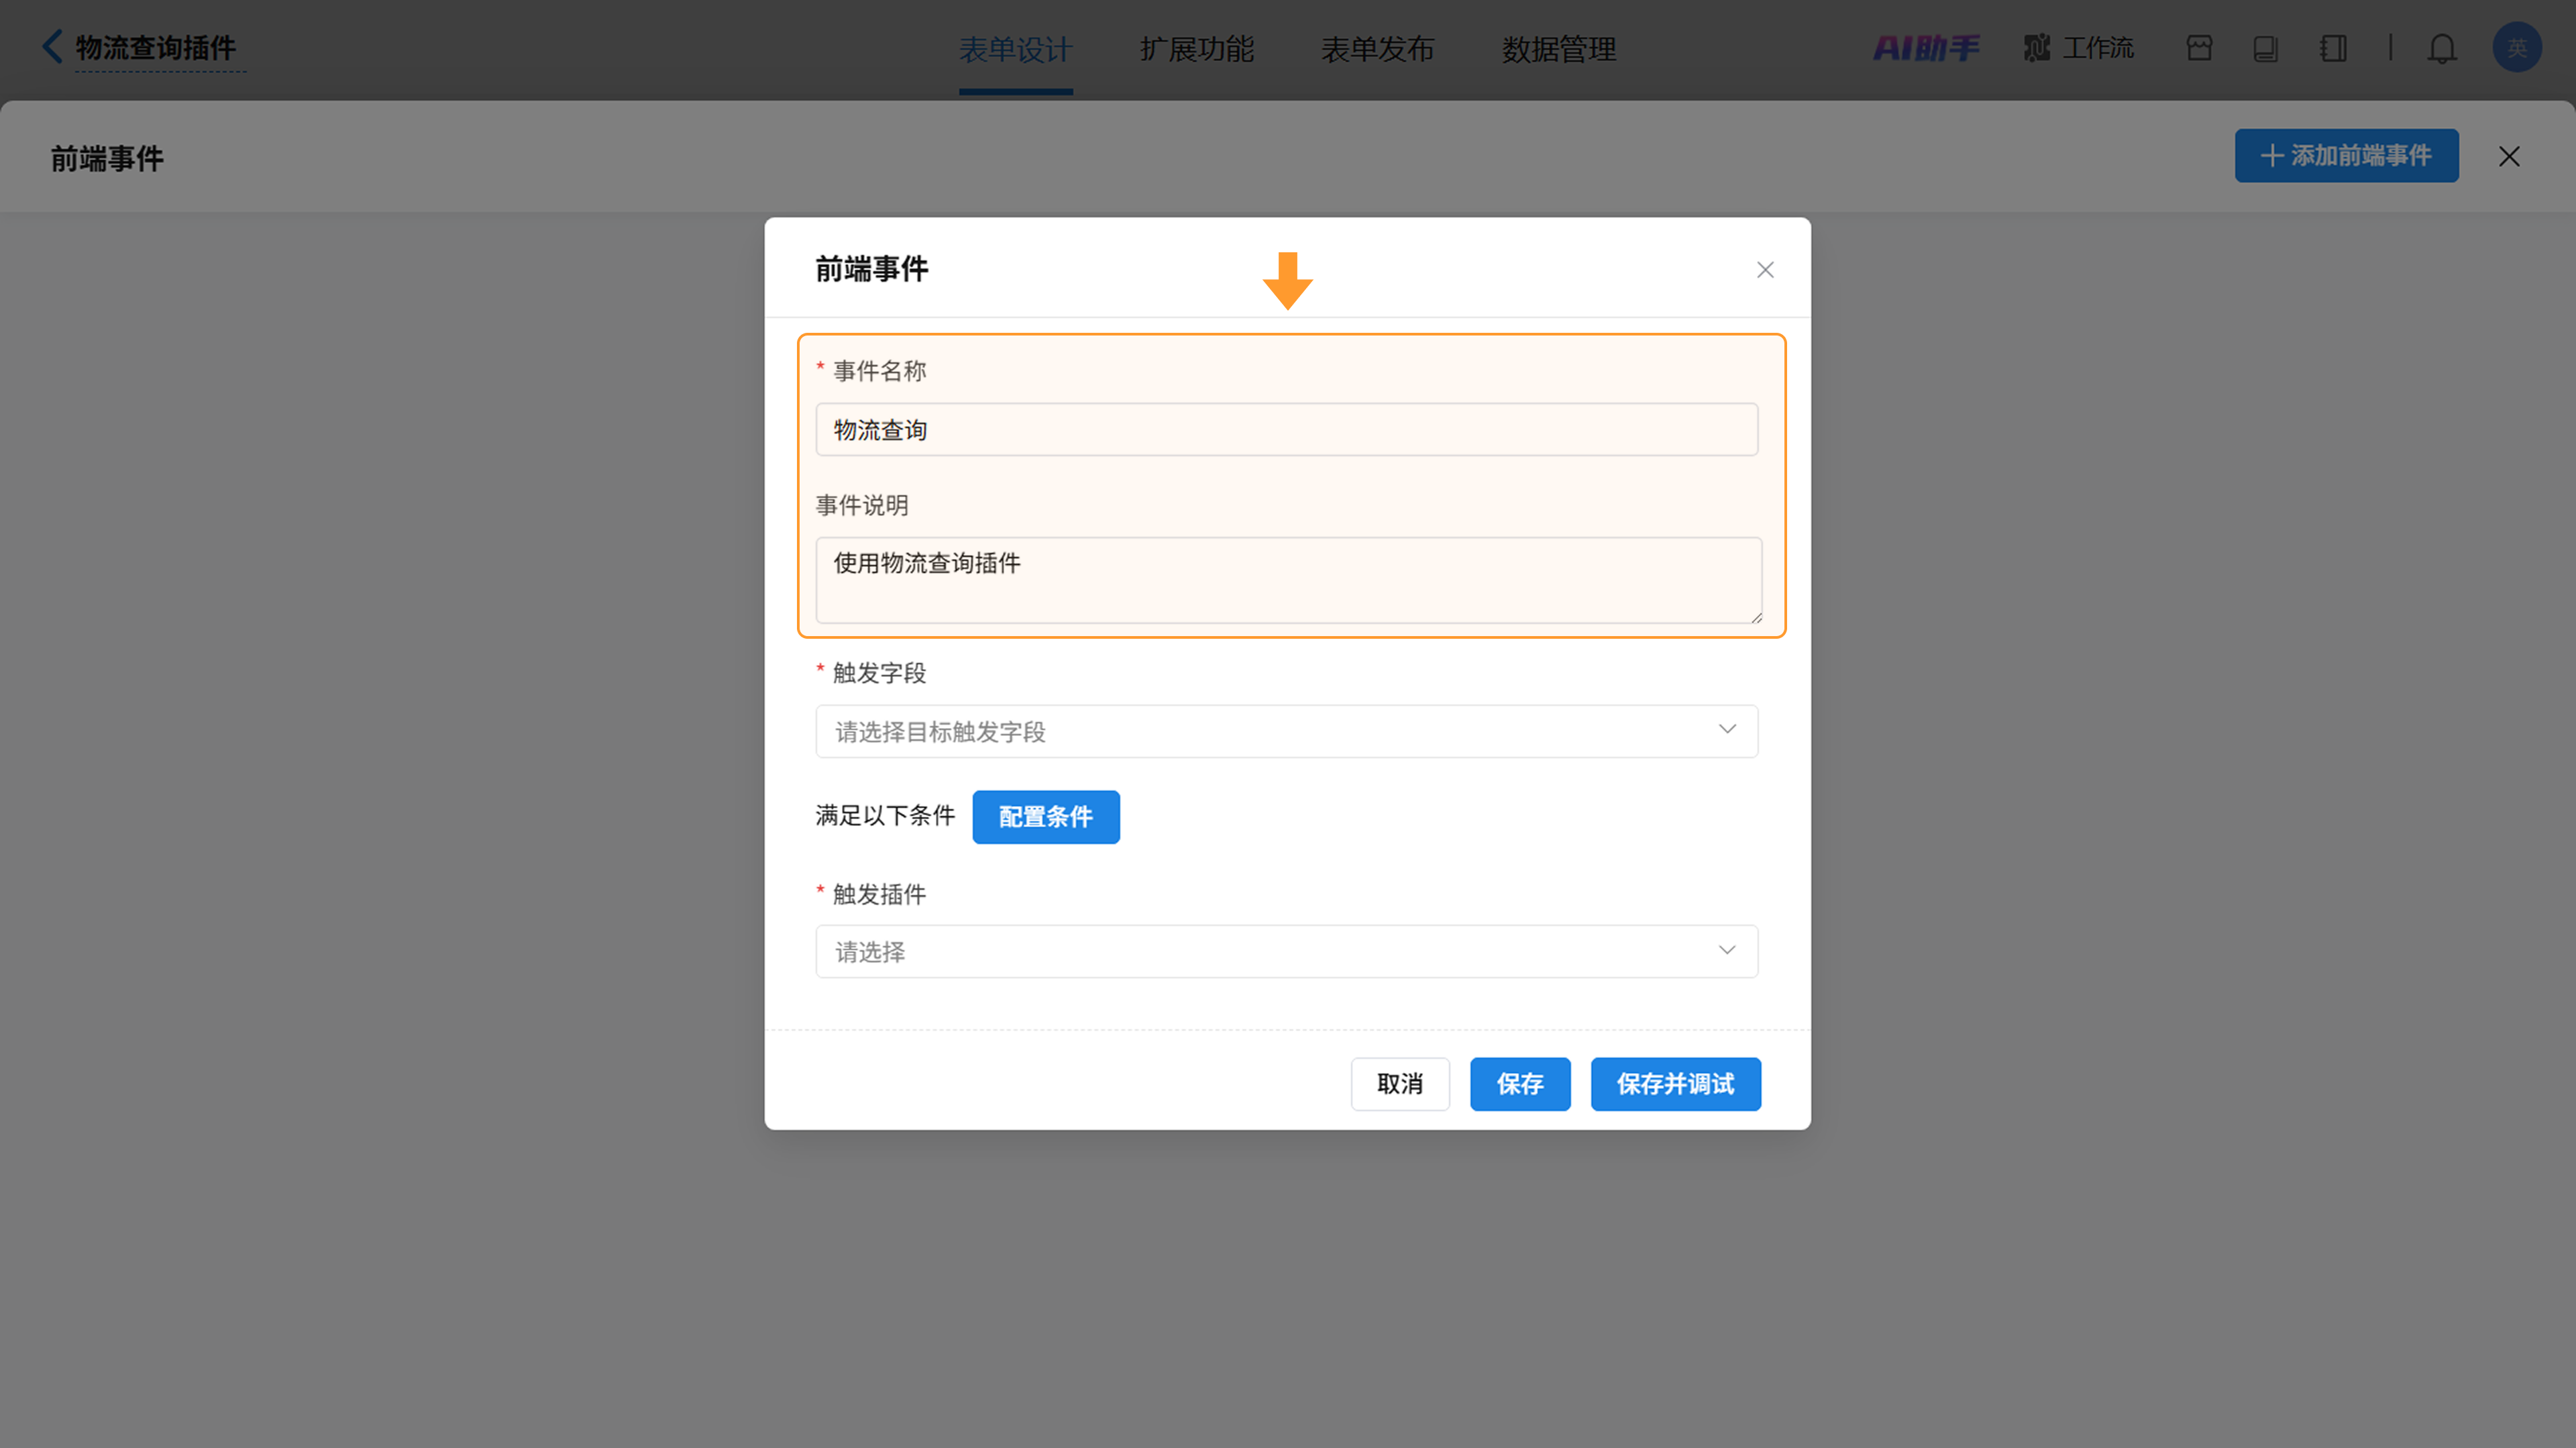Open the AI助手 assistant
This screenshot has height=1448, width=2576.
(1926, 48)
